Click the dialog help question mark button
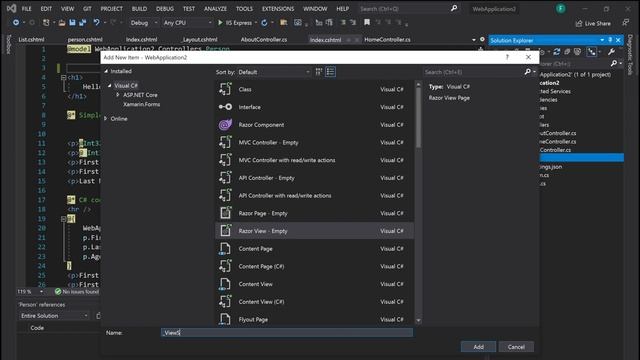Image resolution: width=640 pixels, height=360 pixels. pos(507,58)
